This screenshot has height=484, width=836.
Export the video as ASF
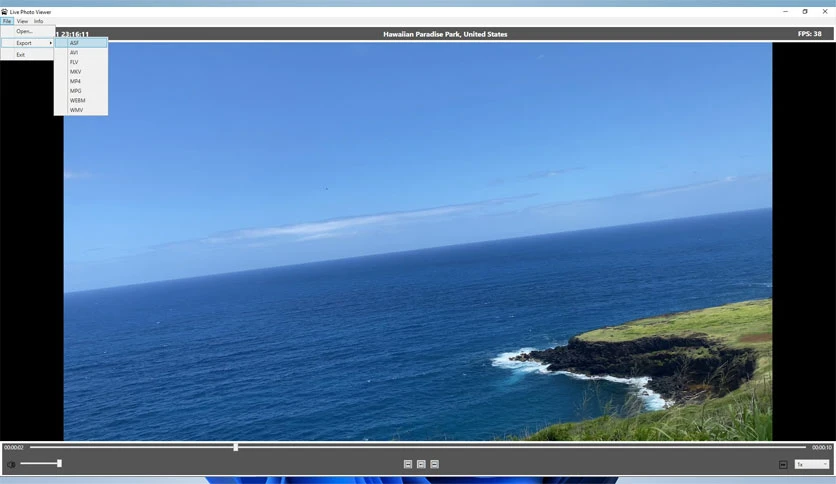[x=81, y=43]
